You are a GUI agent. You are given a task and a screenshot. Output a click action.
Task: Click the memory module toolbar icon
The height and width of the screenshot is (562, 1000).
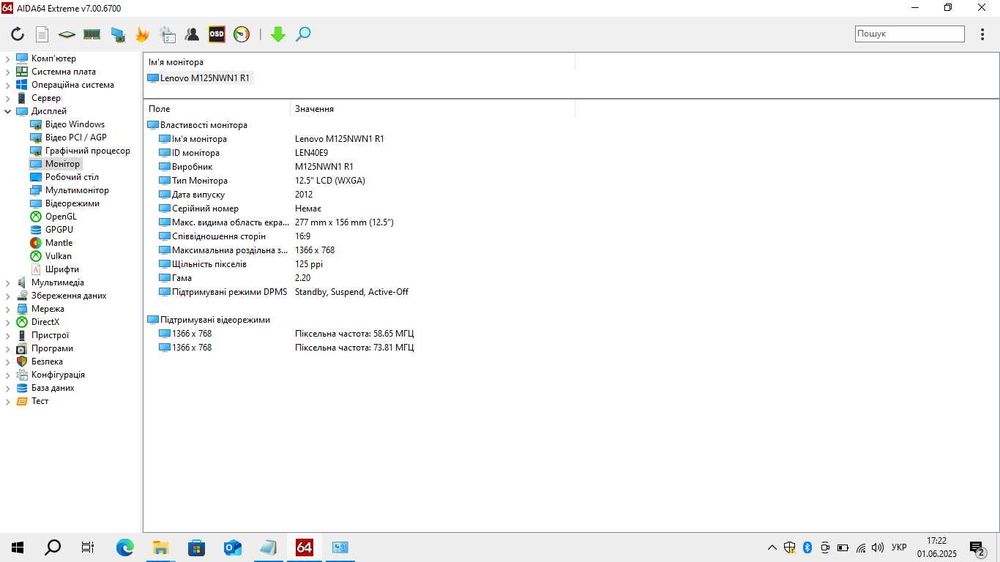pos(92,34)
